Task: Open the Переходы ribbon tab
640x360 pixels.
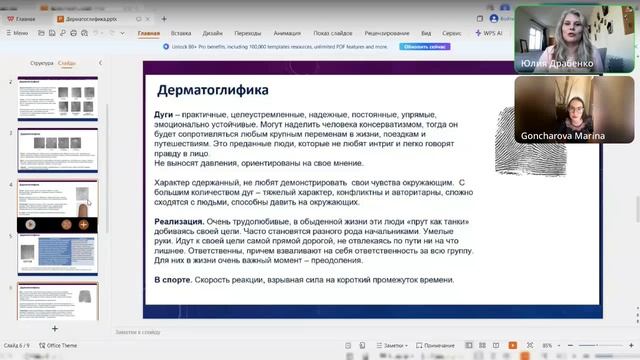Action: click(248, 33)
